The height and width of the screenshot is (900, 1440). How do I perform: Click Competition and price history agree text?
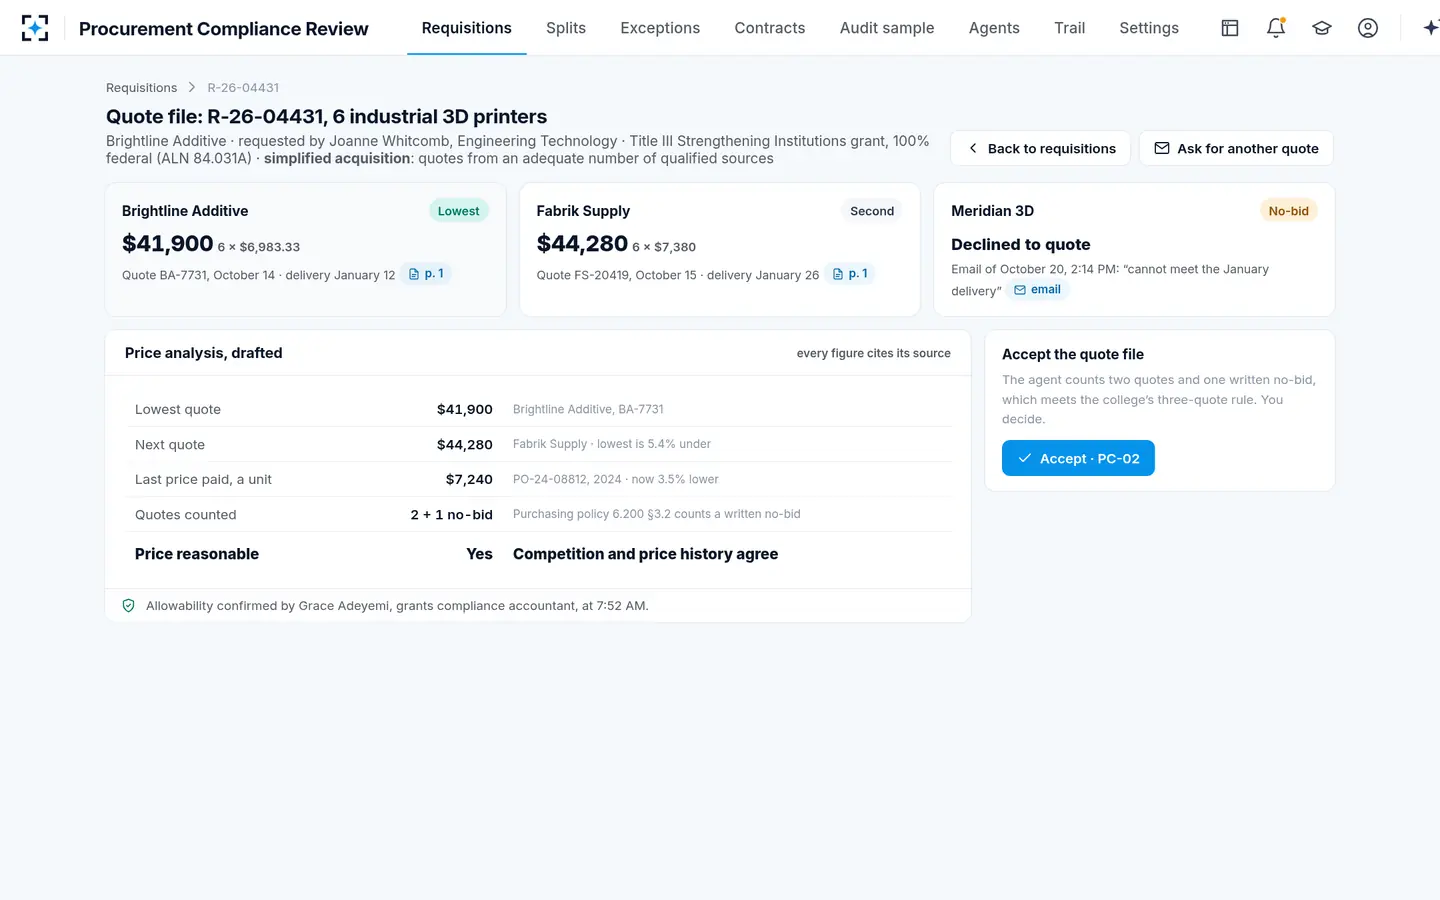pos(645,554)
